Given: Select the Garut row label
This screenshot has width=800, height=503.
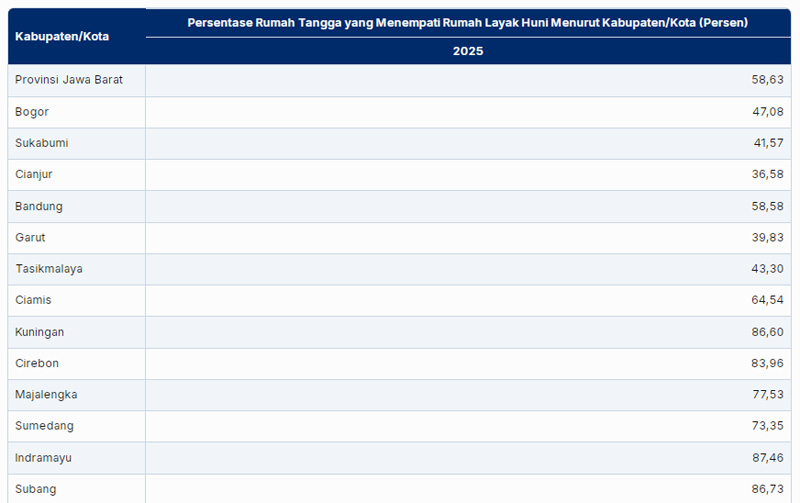Looking at the screenshot, I should click(30, 237).
